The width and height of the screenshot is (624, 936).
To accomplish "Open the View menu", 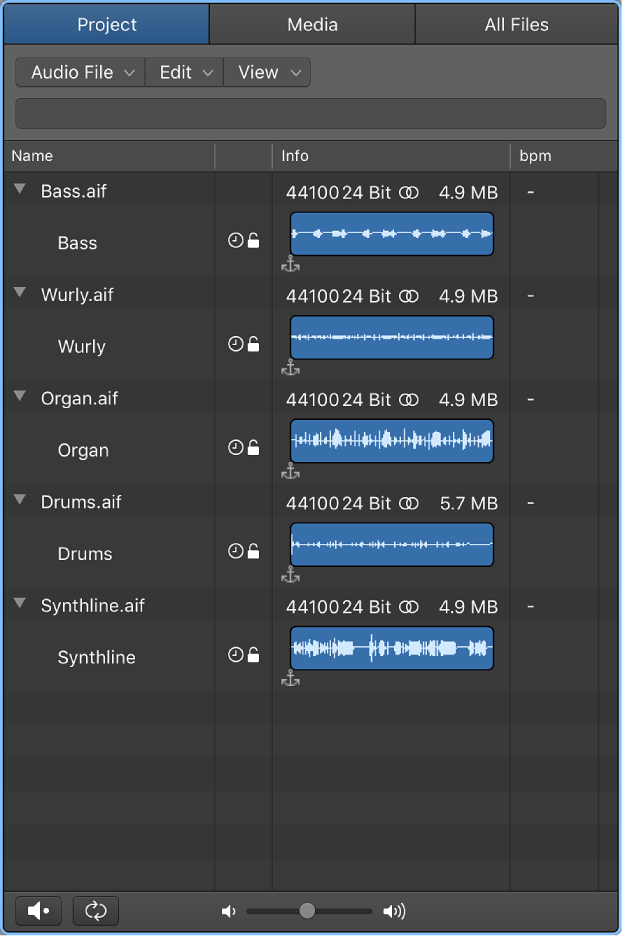I will [266, 72].
